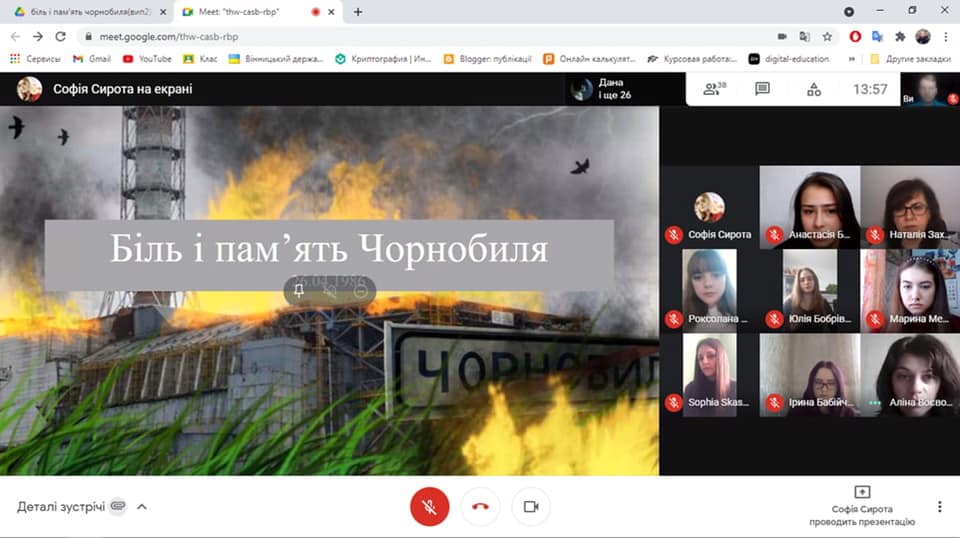This screenshot has width=960, height=538.
Task: Click the meeting clock 13:57
Action: click(870, 89)
